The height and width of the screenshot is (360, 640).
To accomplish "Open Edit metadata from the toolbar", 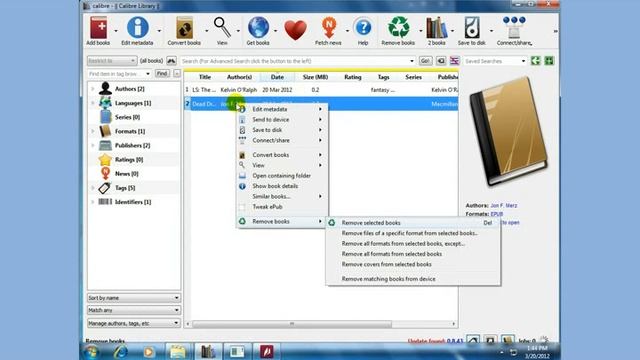I will click(137, 31).
